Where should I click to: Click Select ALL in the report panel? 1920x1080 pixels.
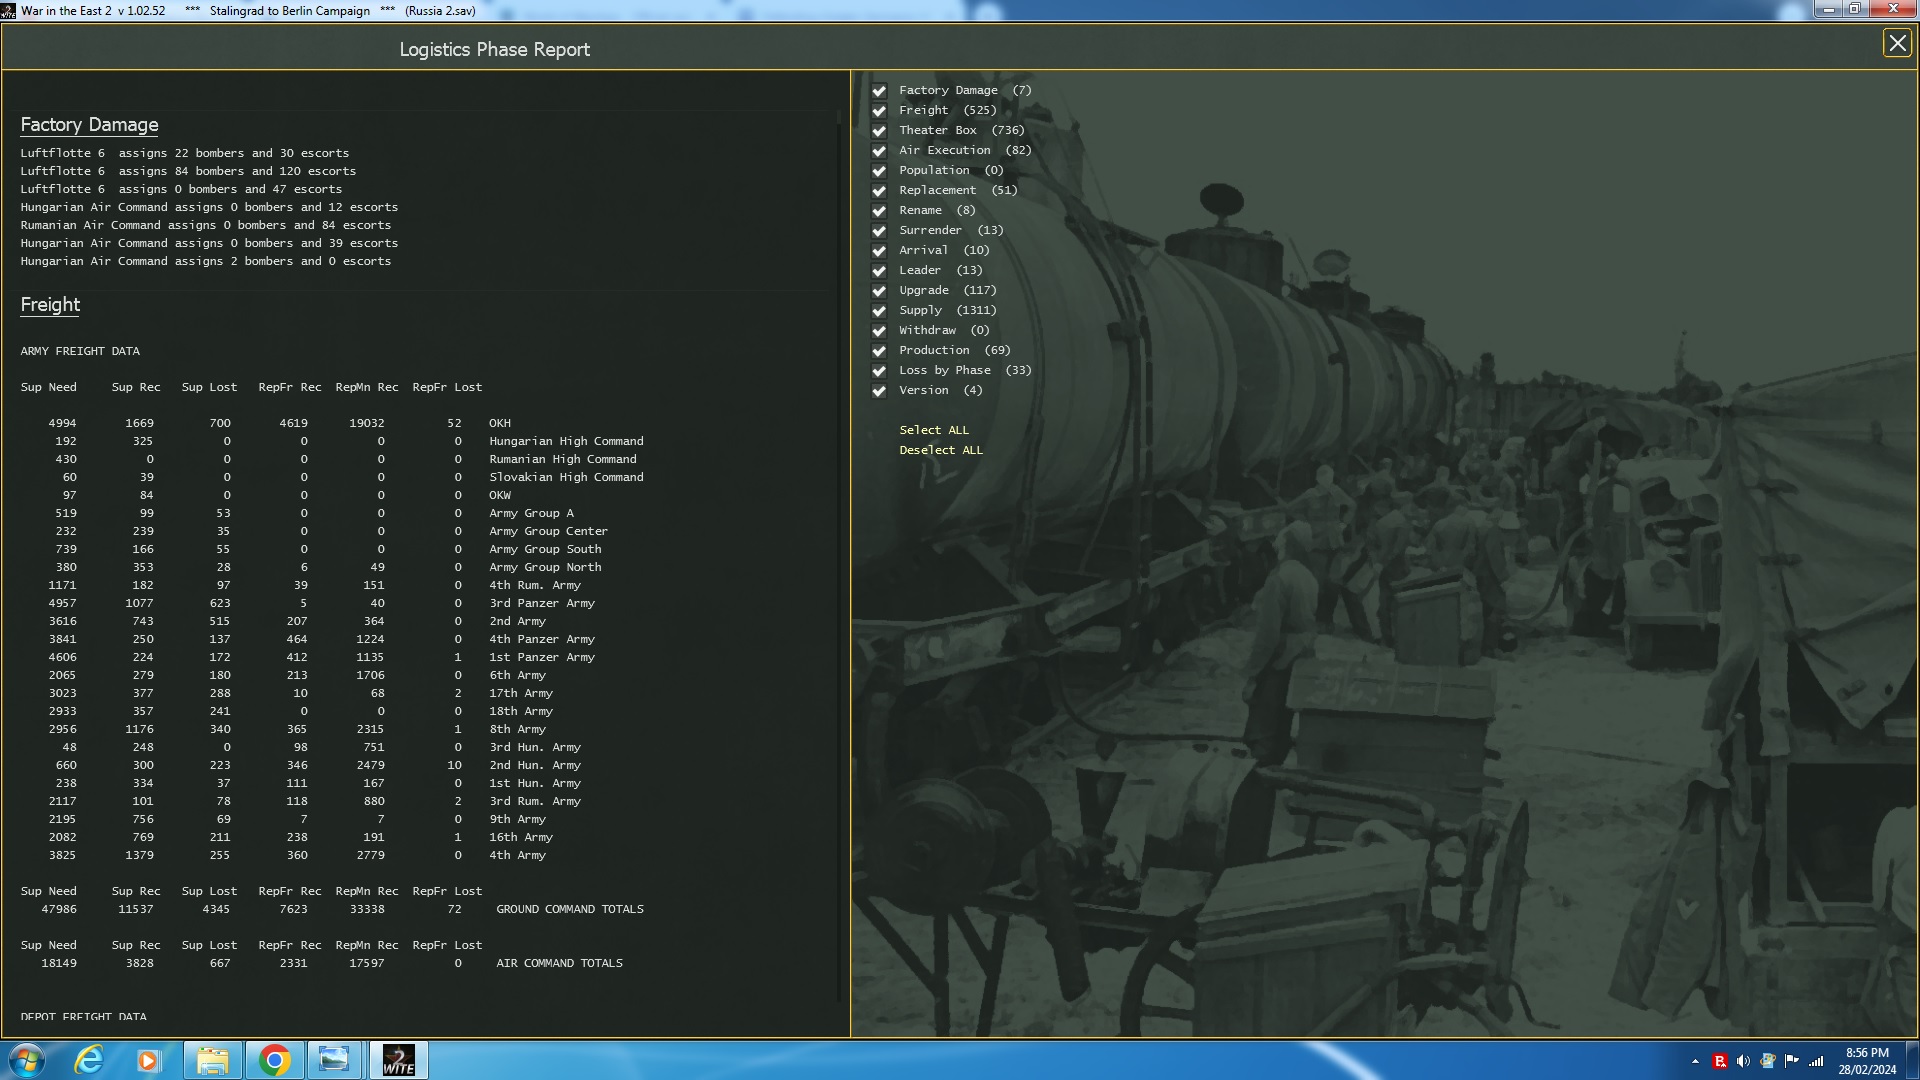[933, 430]
